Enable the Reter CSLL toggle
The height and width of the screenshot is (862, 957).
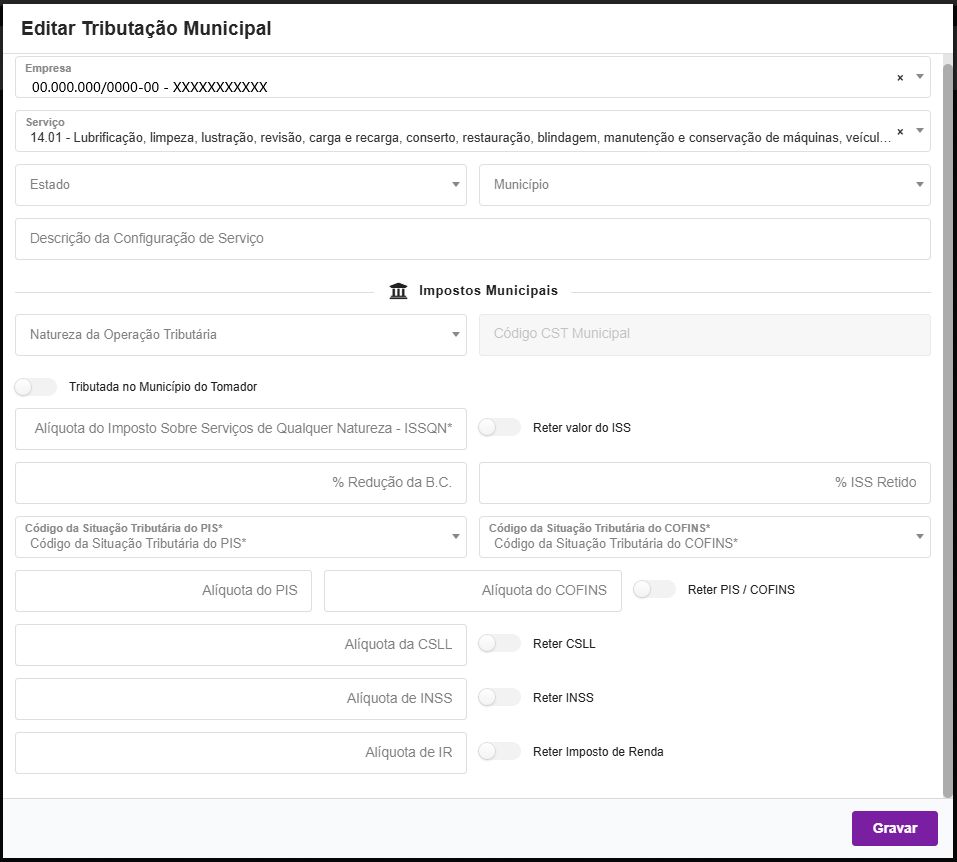(499, 644)
